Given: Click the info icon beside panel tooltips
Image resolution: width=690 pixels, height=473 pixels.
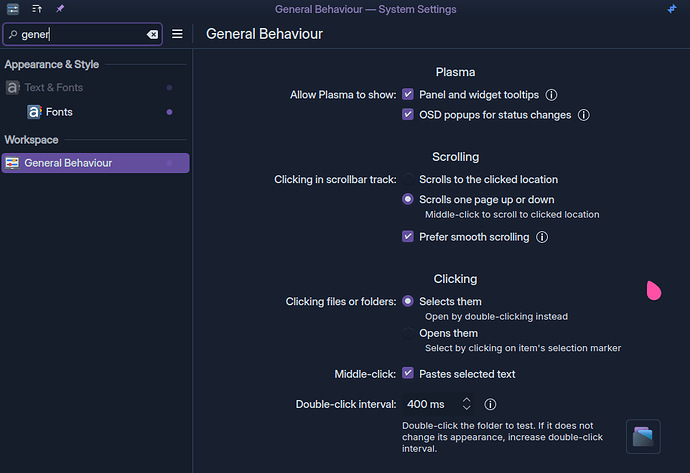Looking at the screenshot, I should point(551,95).
